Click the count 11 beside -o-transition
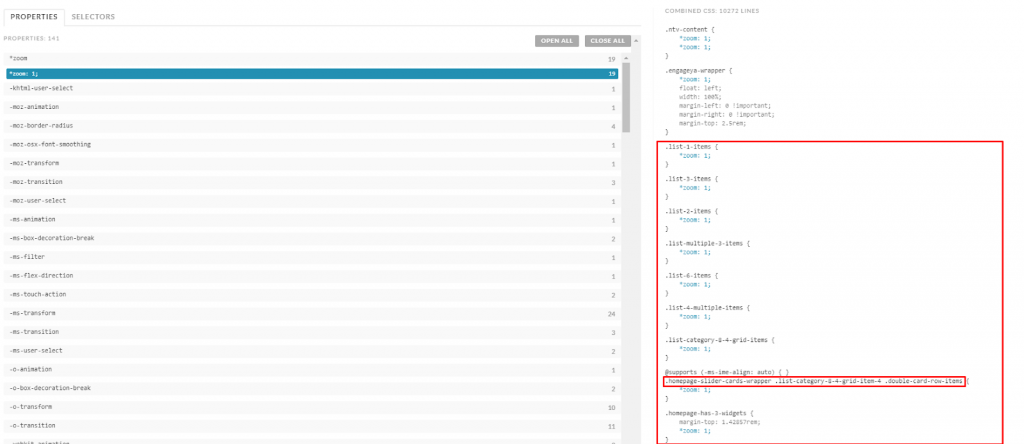 point(612,426)
